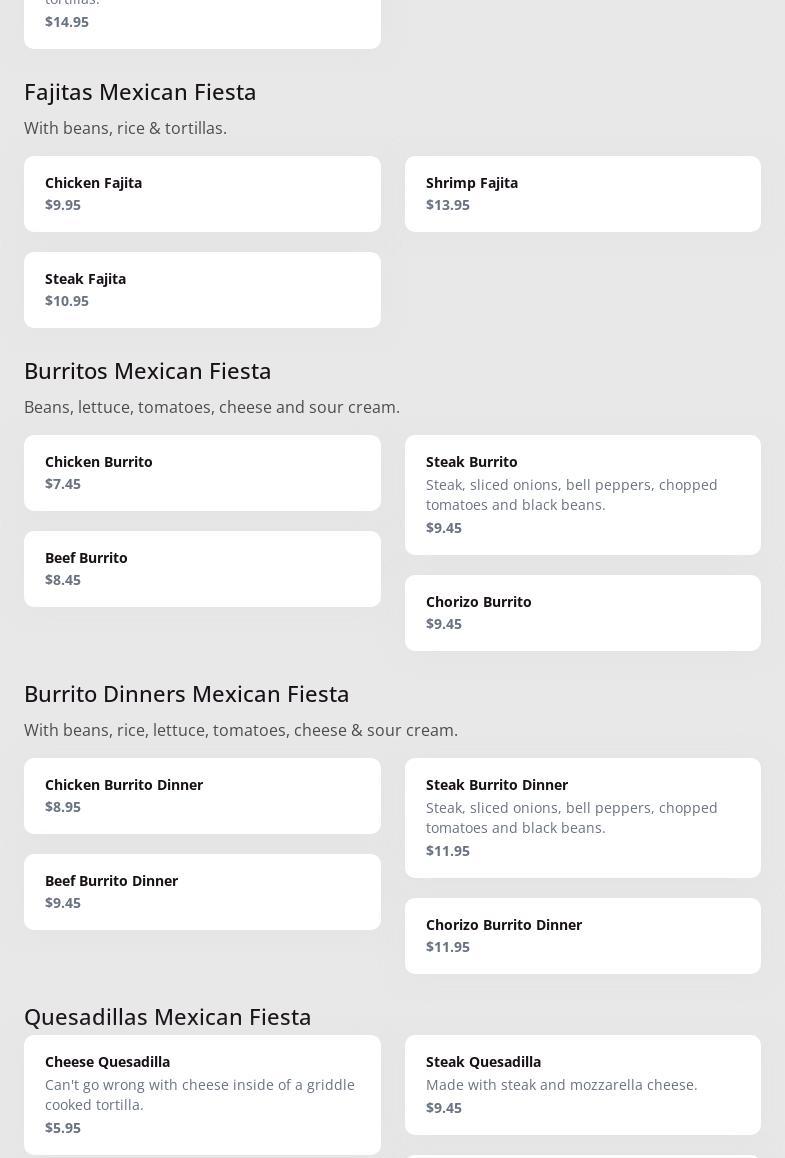This screenshot has width=785, height=1158.
Task: Click the Quesadillas Mexican Fiesta heading
Action: pyautogui.click(x=168, y=1016)
